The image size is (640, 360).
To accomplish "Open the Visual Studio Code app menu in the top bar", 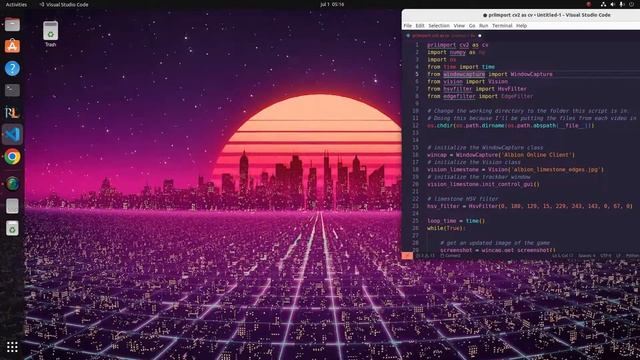I will tap(64, 4).
